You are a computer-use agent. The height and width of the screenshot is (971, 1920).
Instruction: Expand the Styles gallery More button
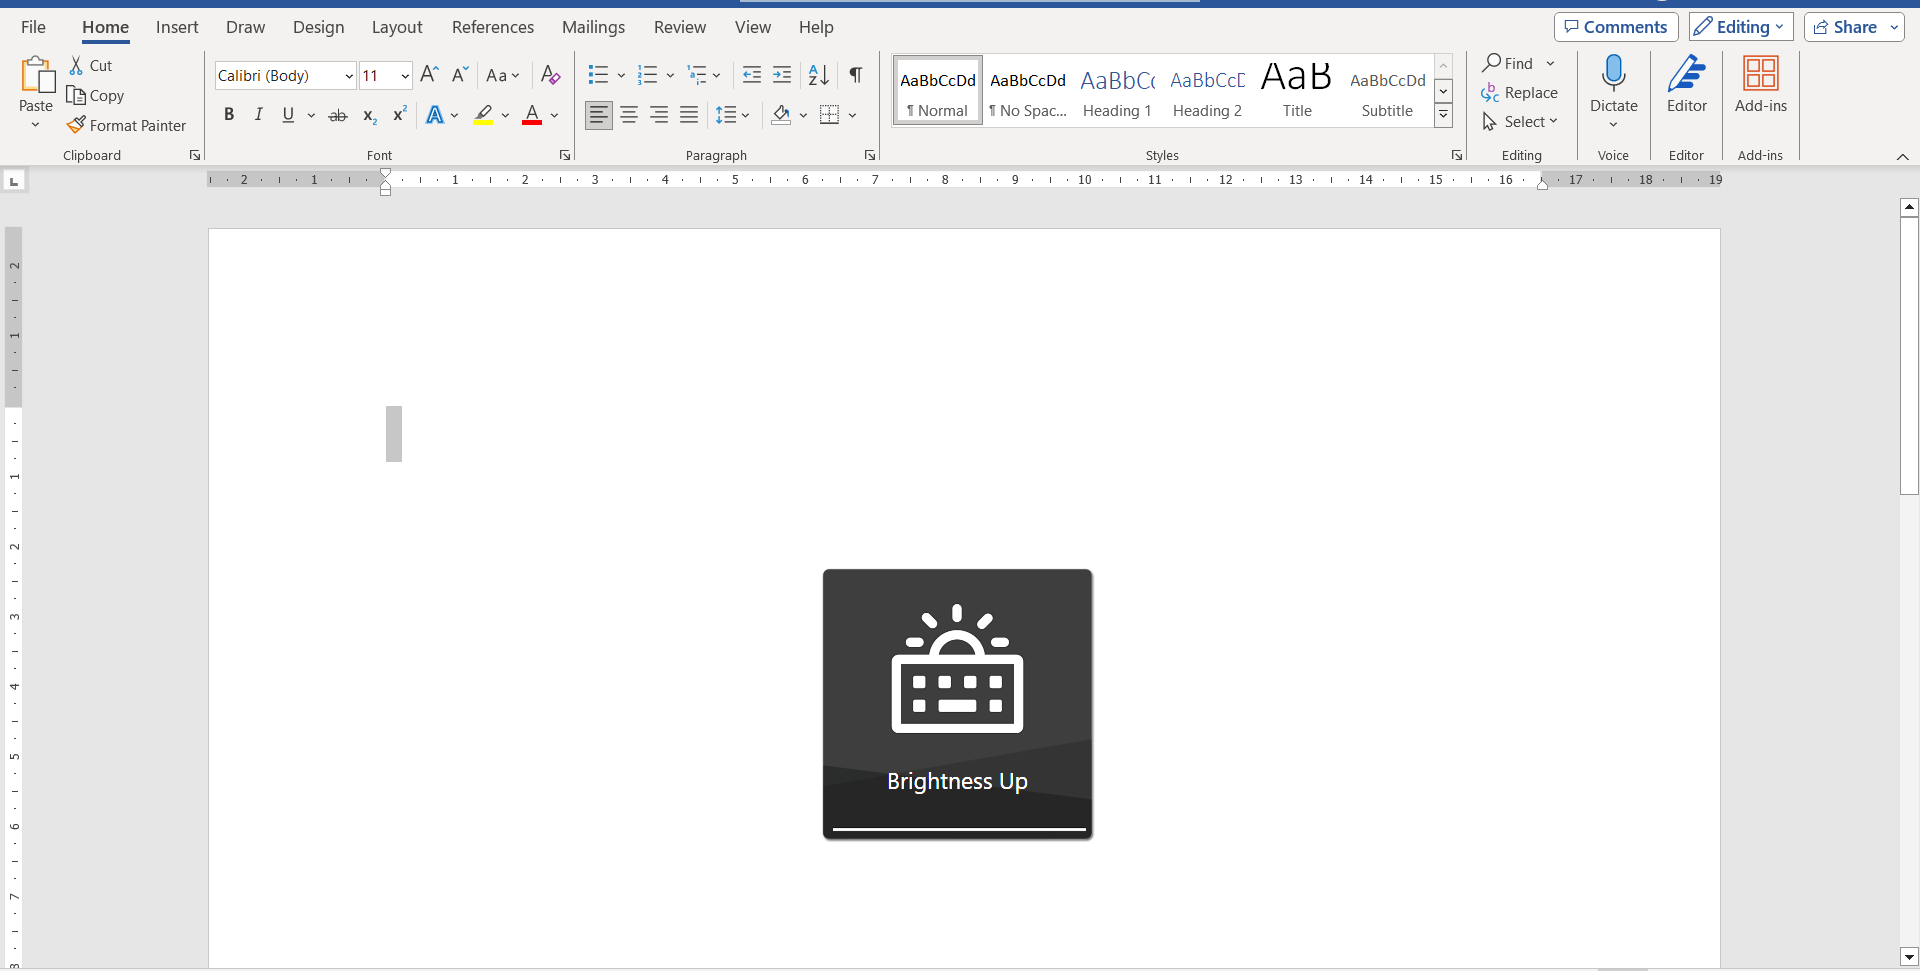(1443, 116)
